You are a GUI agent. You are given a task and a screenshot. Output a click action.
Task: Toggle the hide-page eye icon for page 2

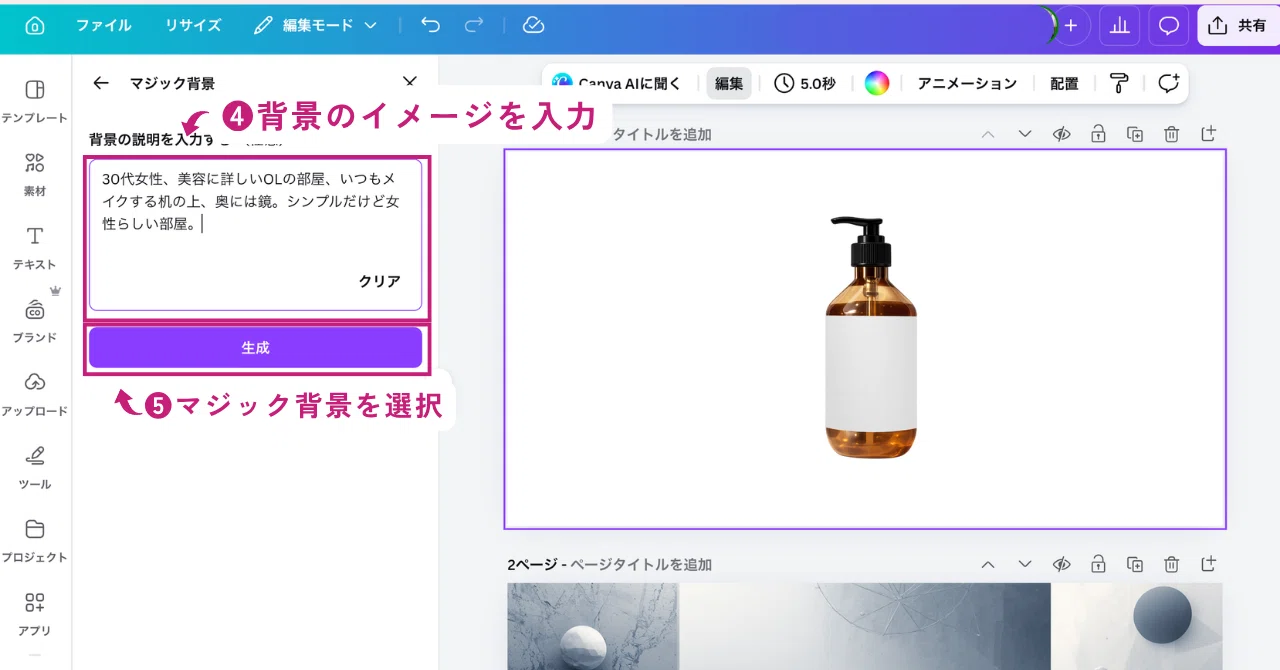1062,564
